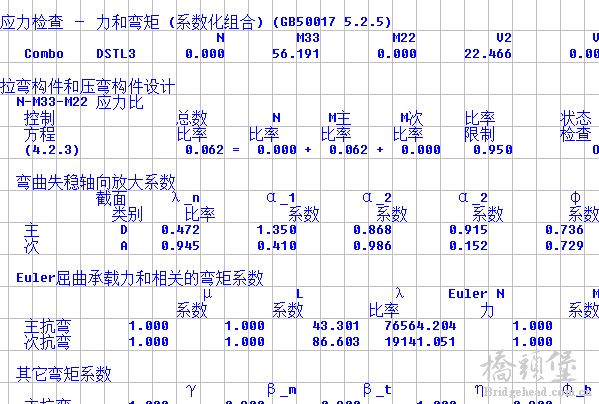Image resolution: width=599 pixels, height=404 pixels.
Task: Select the M33 value '56.191'
Action: [x=296, y=54]
